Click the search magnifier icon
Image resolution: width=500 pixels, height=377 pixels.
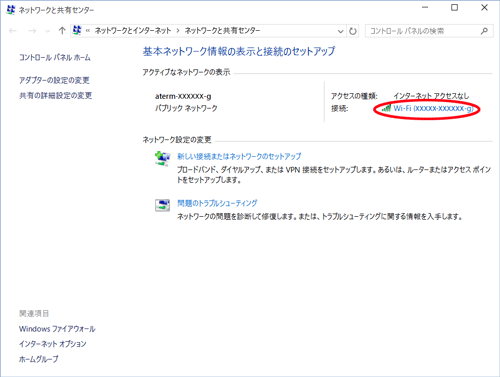[x=484, y=31]
